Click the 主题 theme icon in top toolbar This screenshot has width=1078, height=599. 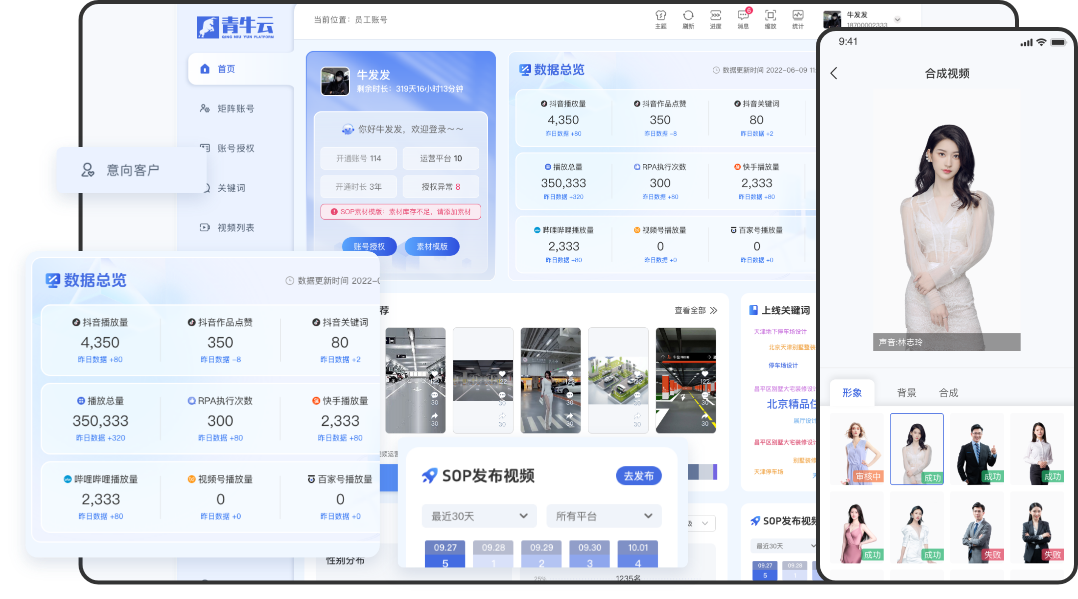pos(660,18)
